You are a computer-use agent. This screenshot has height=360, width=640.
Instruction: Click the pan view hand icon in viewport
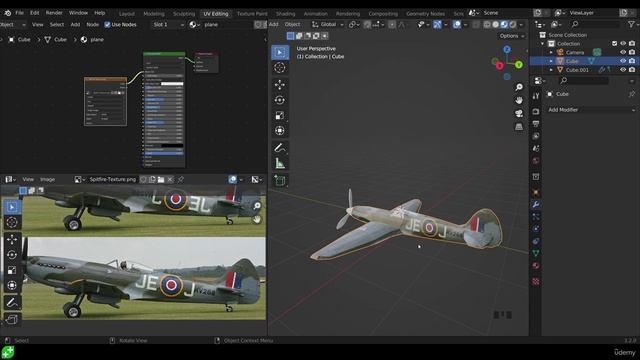[519, 100]
